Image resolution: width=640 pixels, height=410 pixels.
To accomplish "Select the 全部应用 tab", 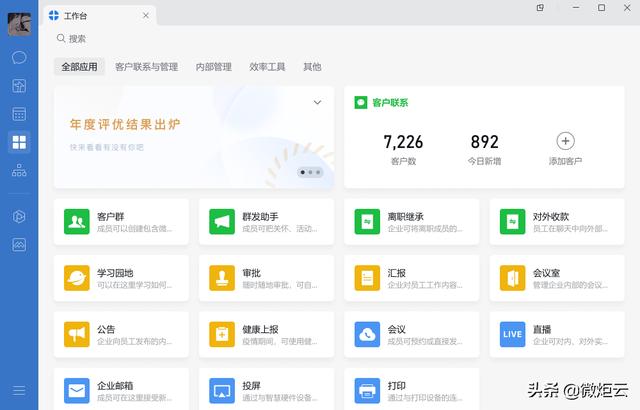I will click(79, 66).
